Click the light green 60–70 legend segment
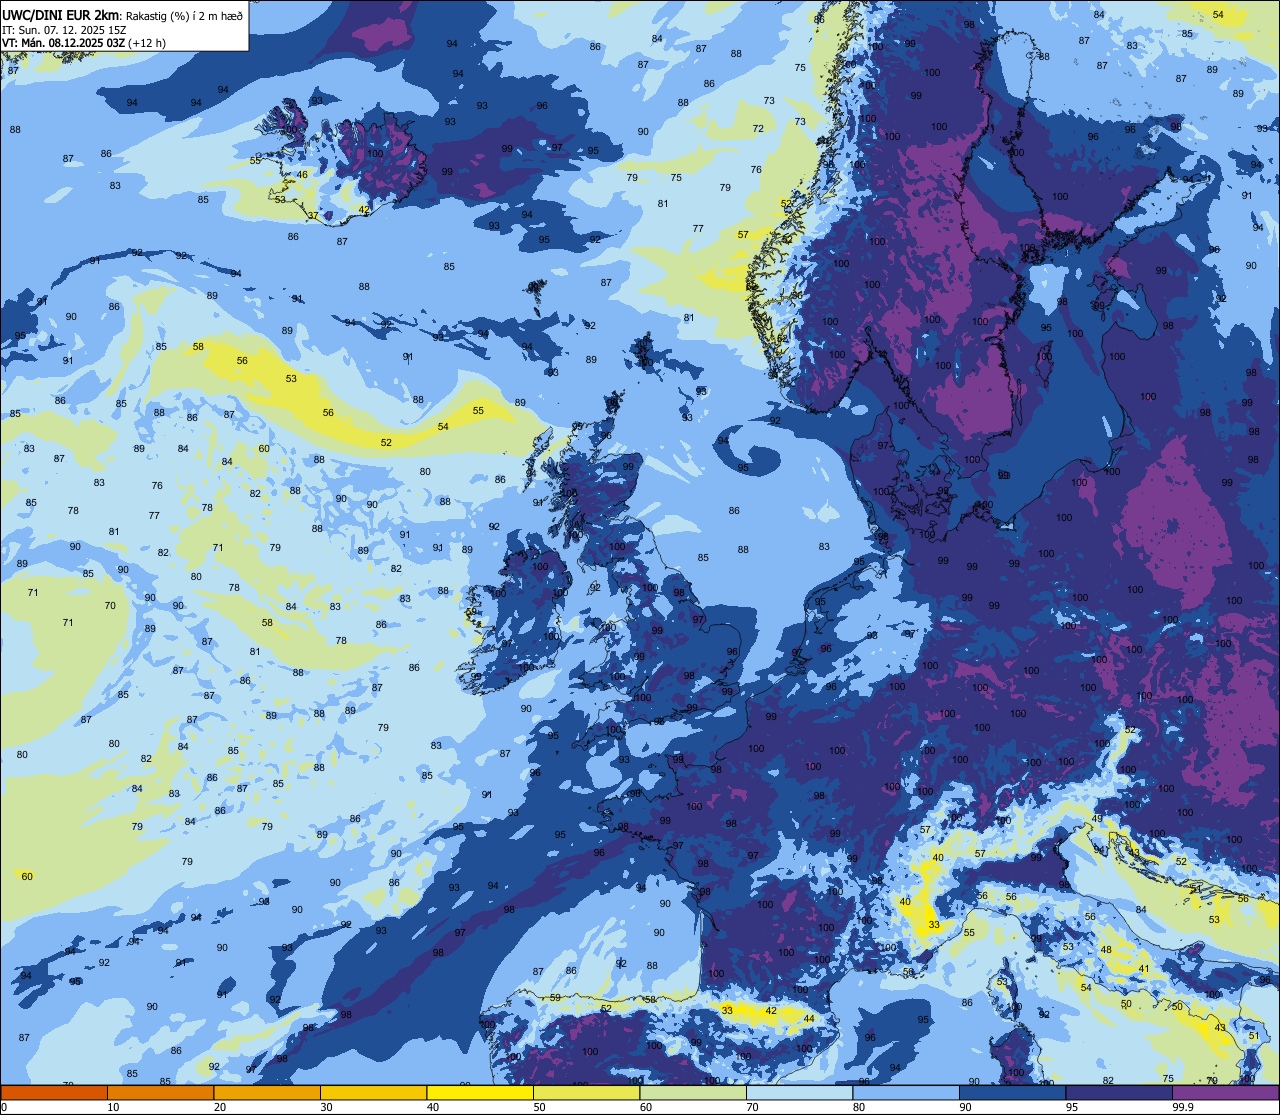The width and height of the screenshot is (1280, 1115). tap(693, 1092)
